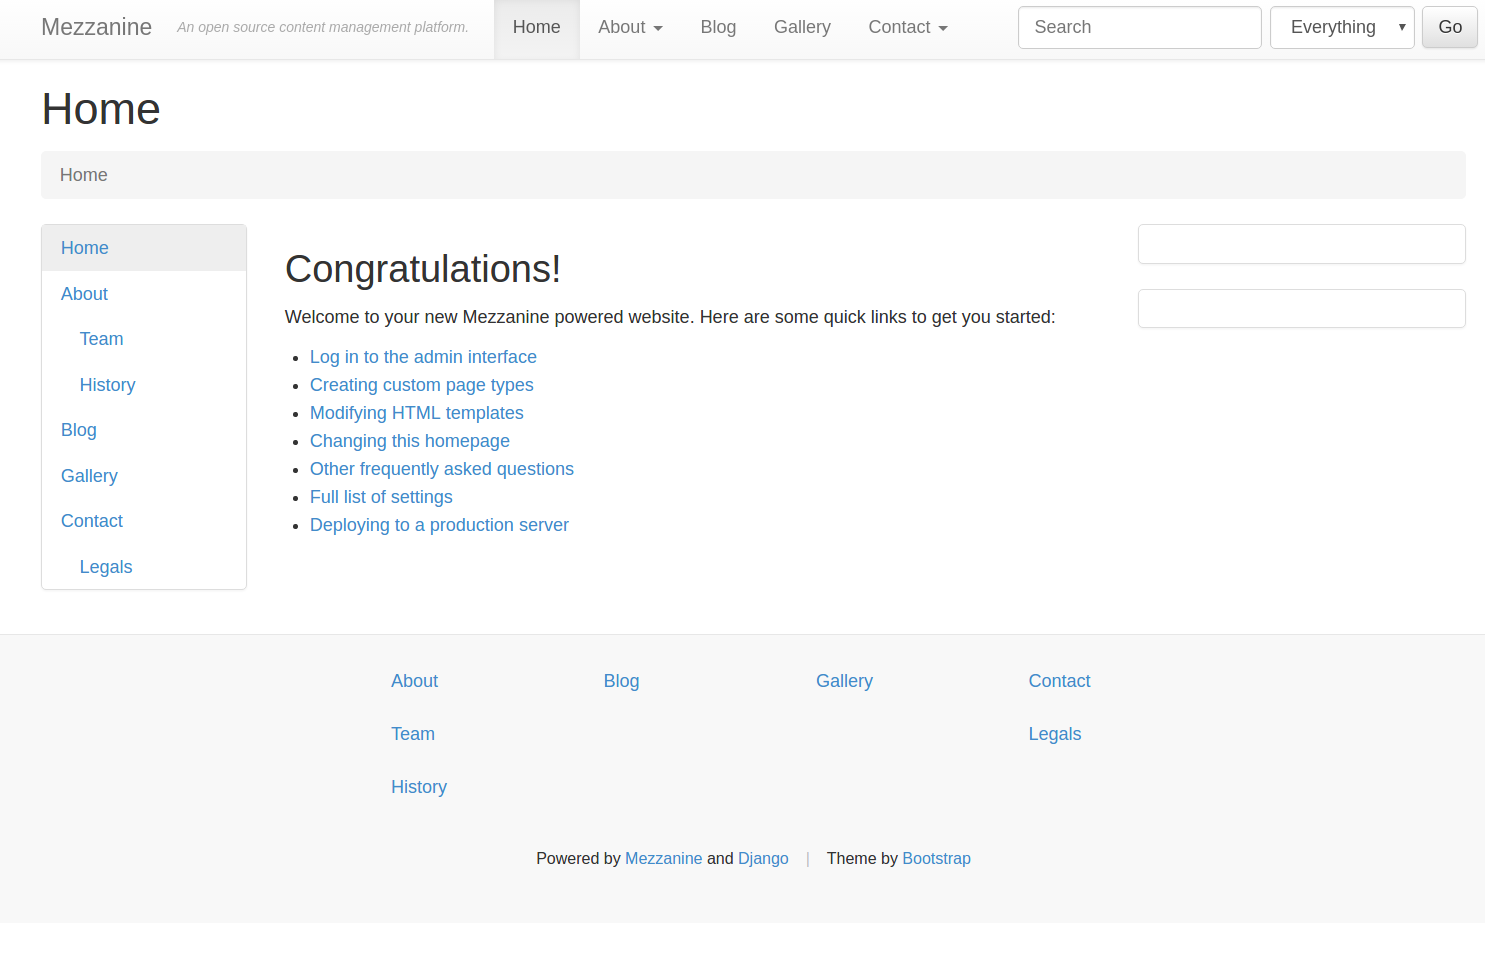Go to Gallery from top navbar

click(x=802, y=28)
